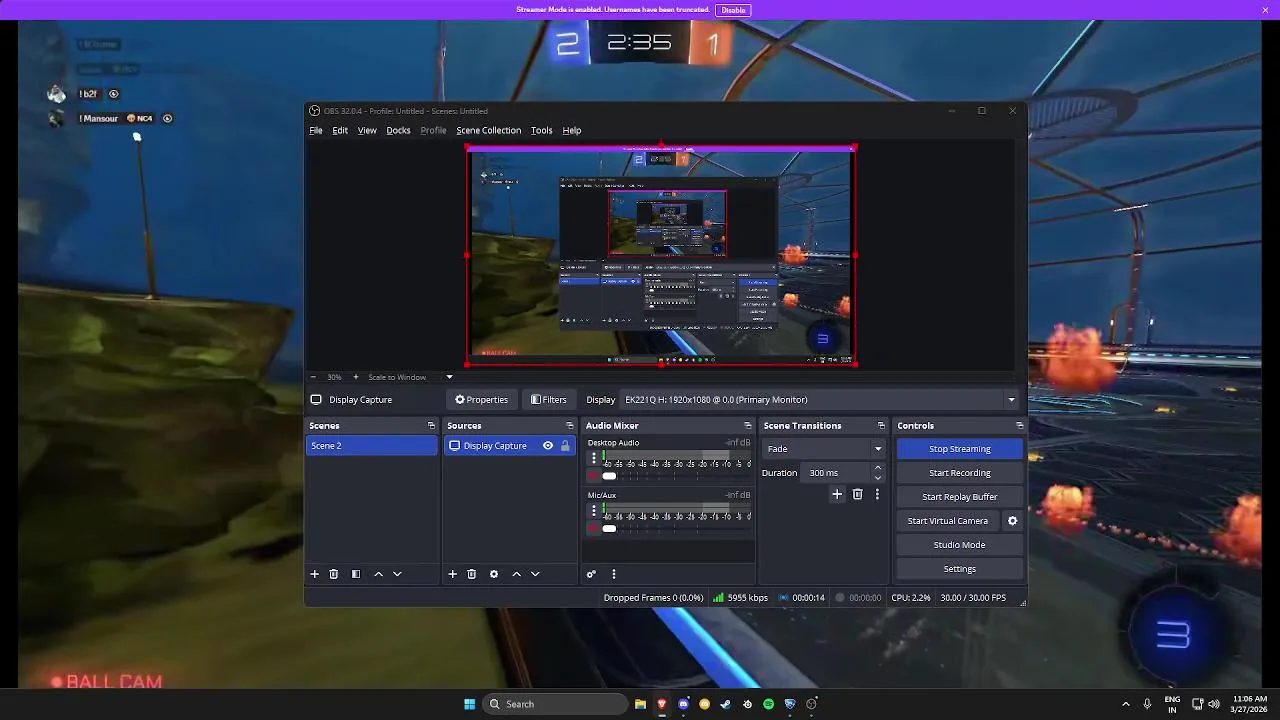Add a scene transition with plus icon
Viewport: 1280px width, 720px height.
click(837, 494)
